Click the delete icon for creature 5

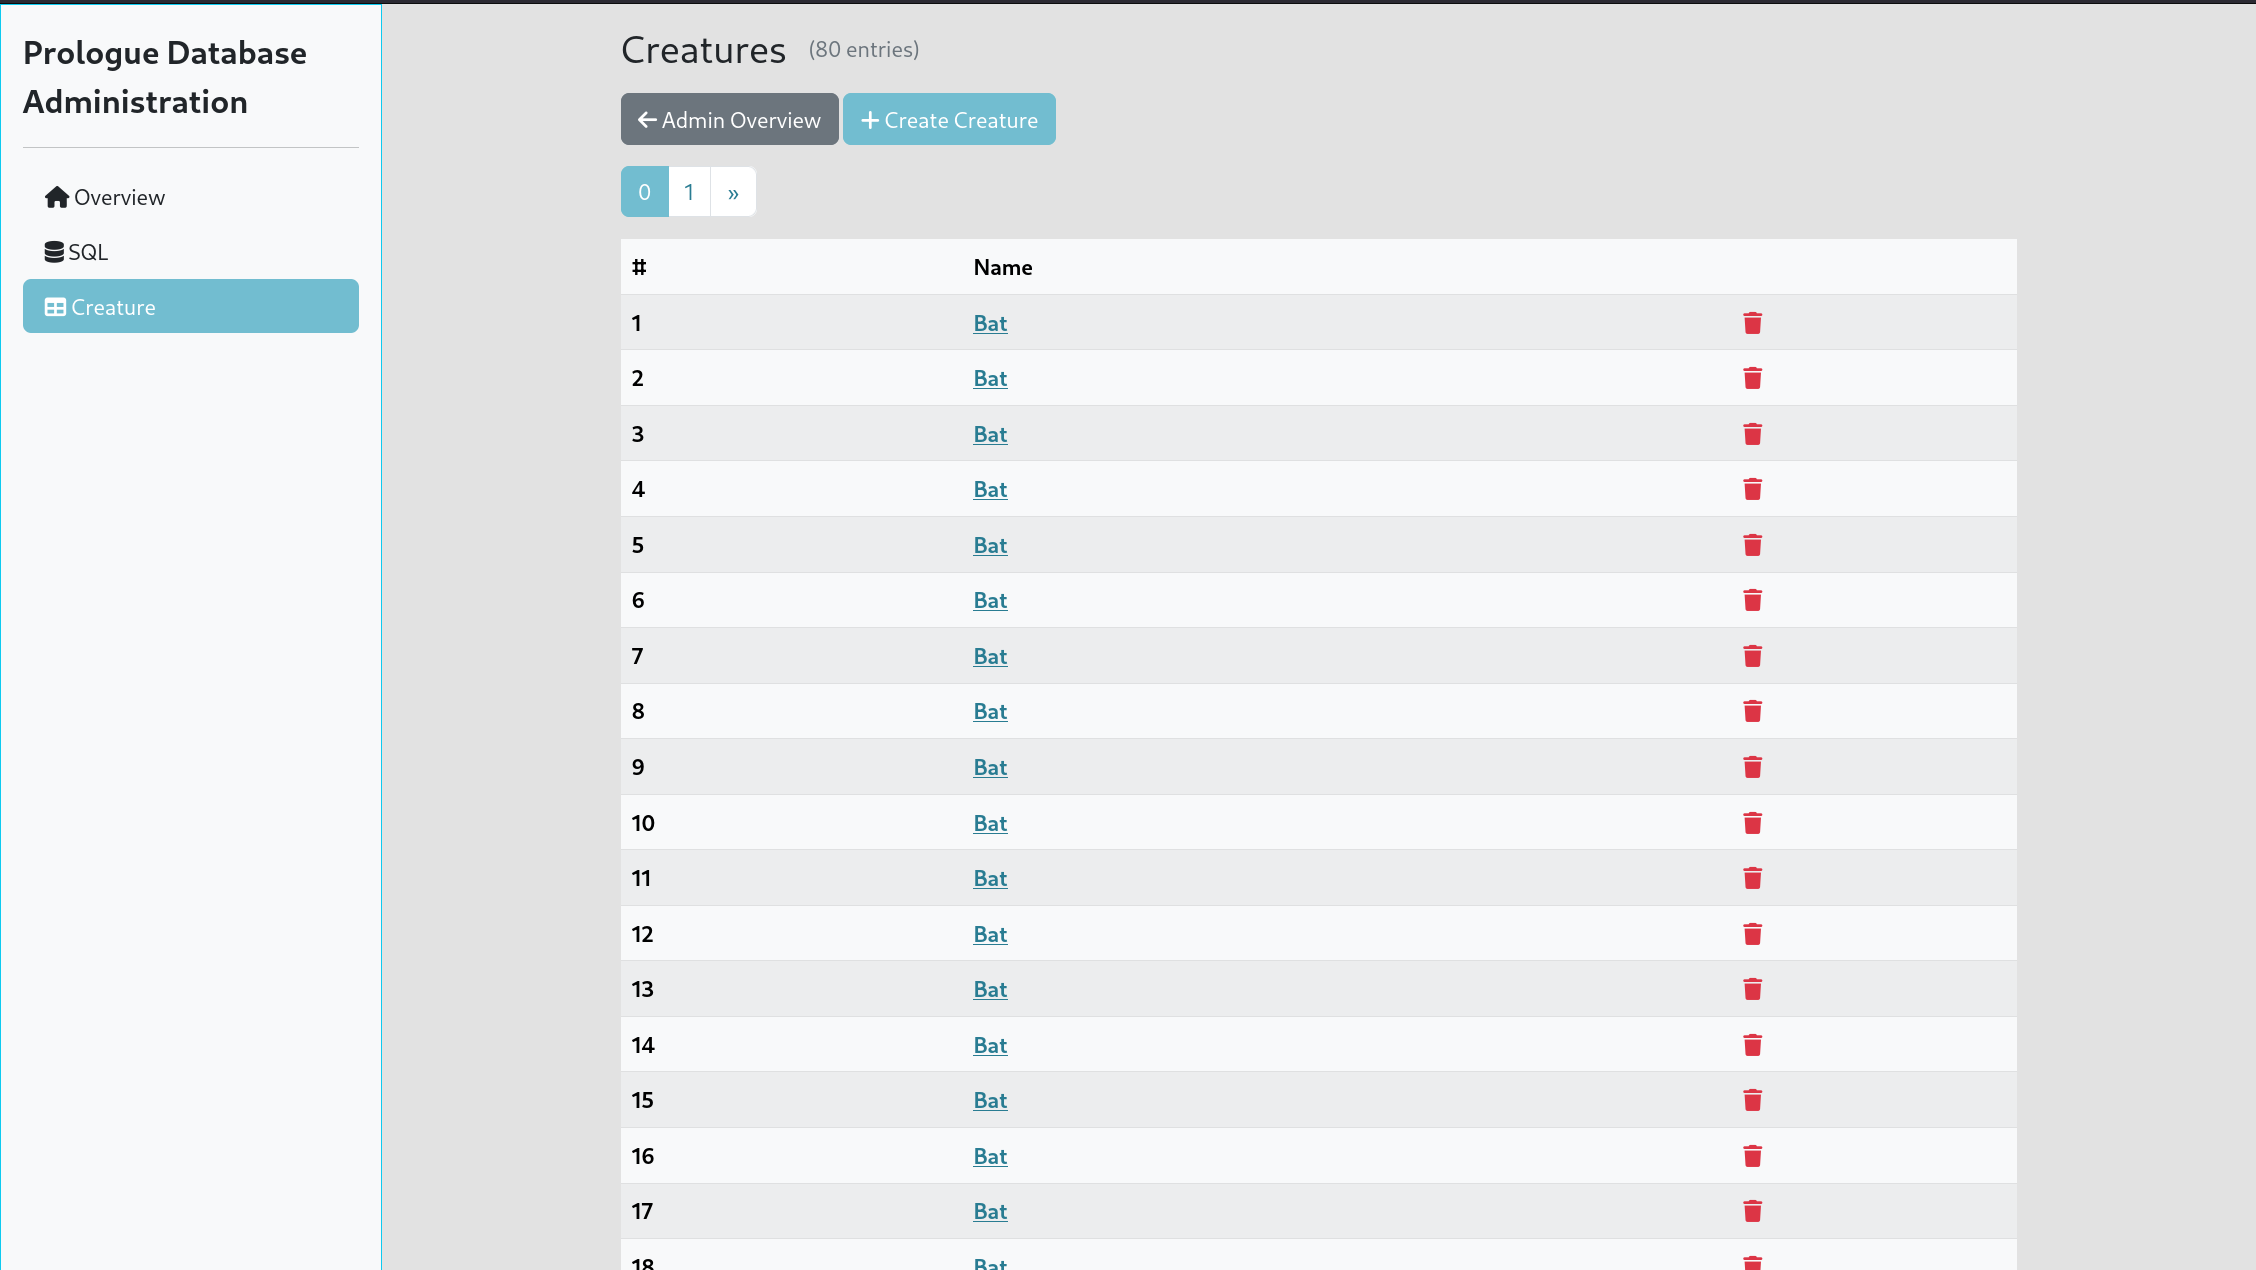[x=1752, y=544]
